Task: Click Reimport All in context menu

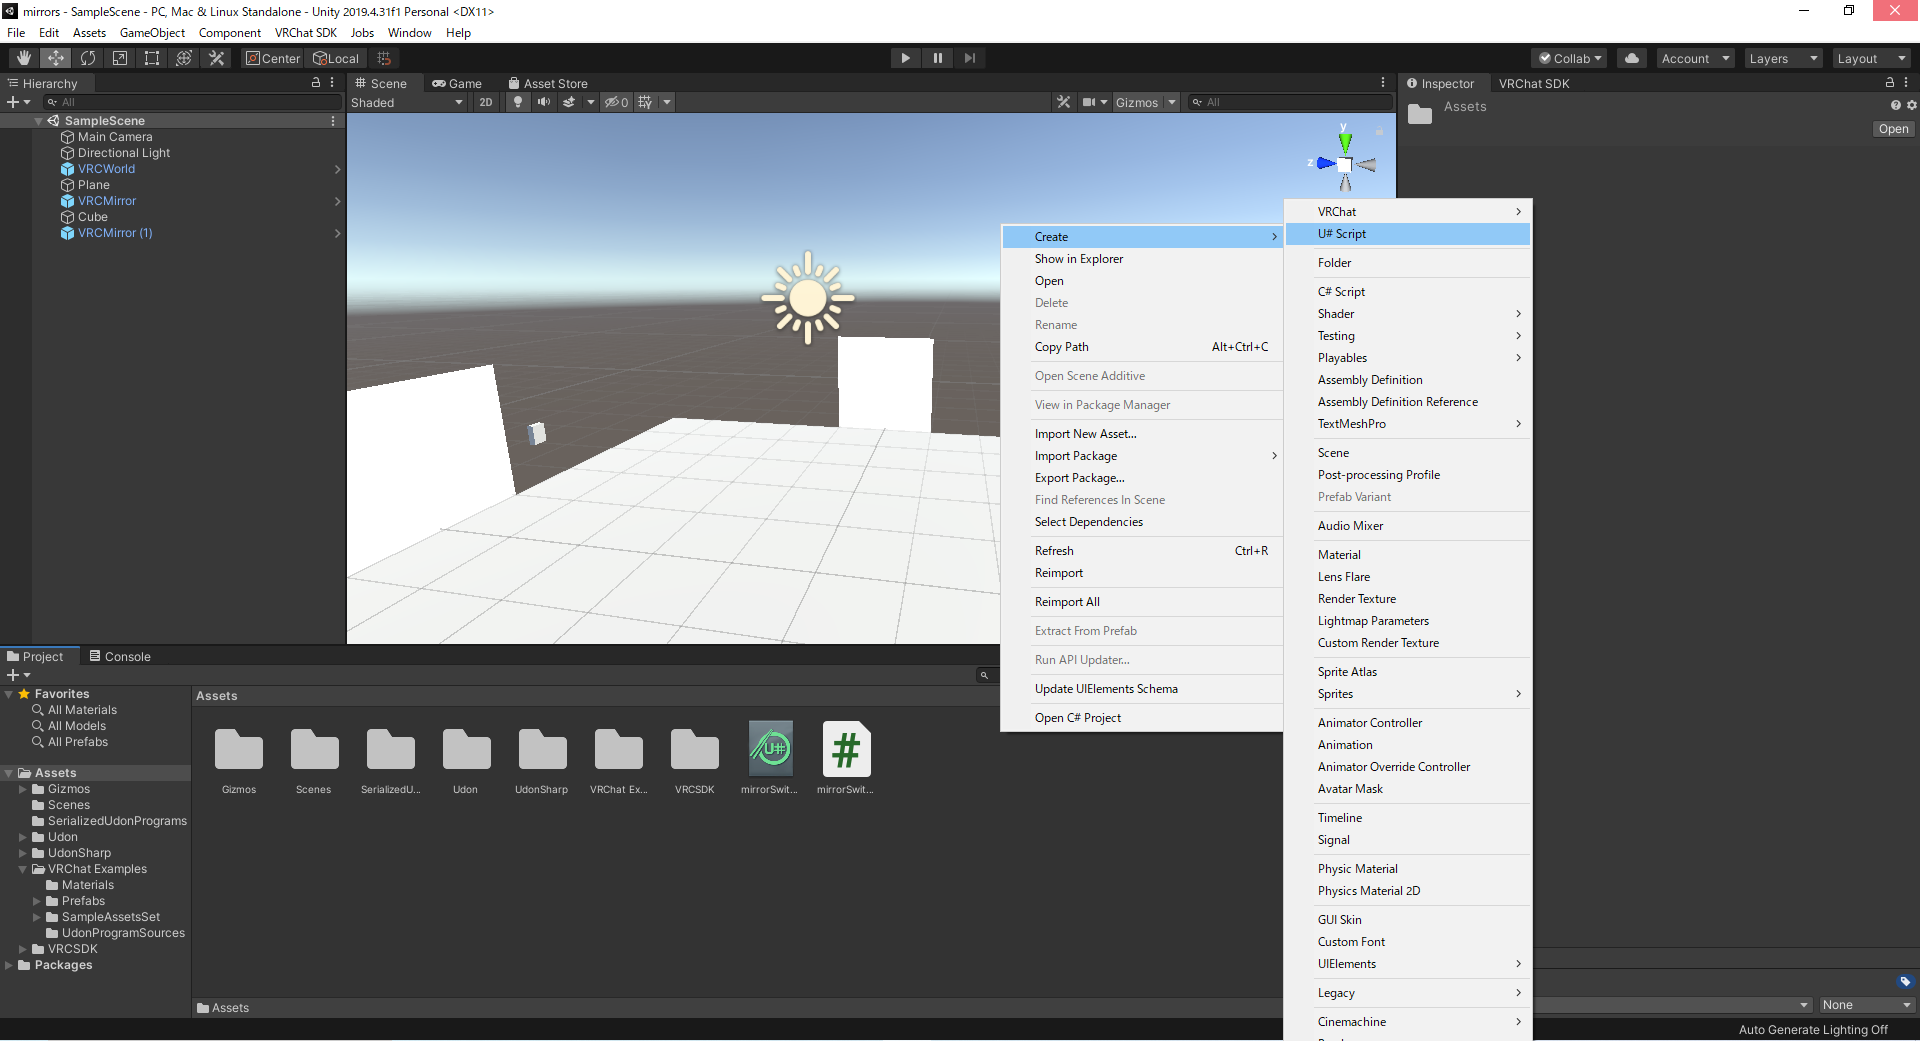Action: [x=1142, y=602]
